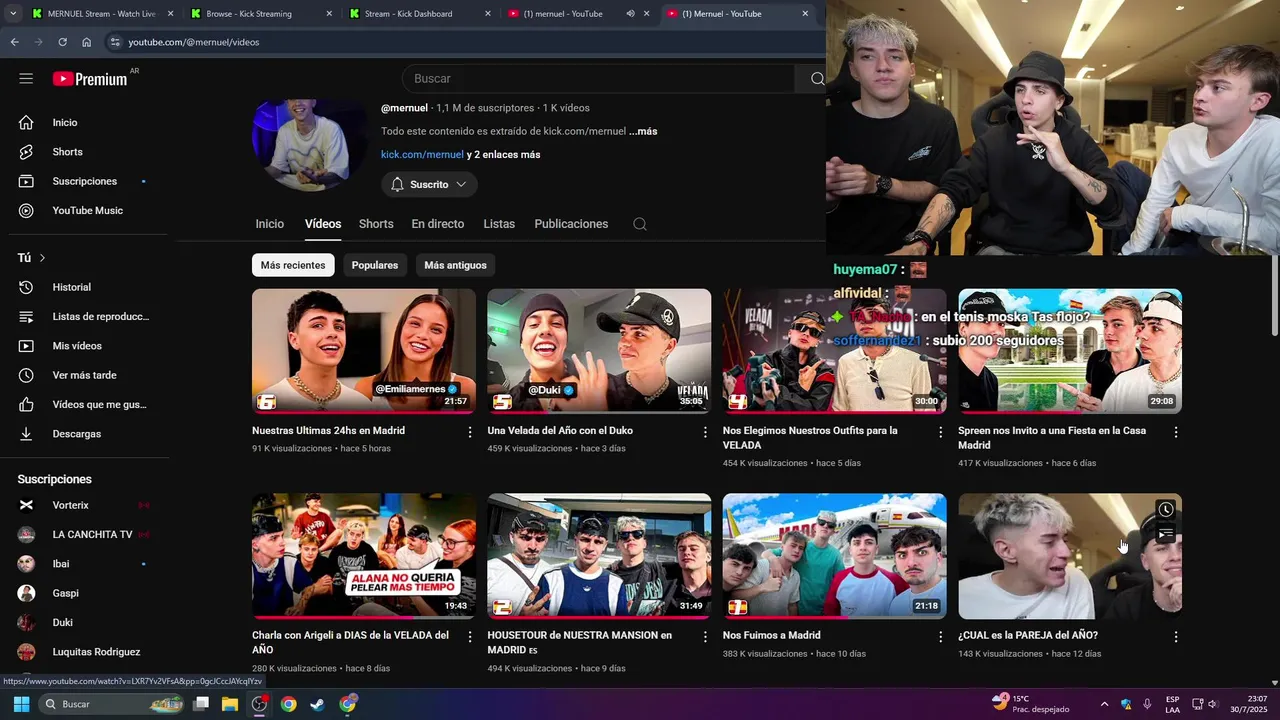The height and width of the screenshot is (720, 1280).
Task: Open options for Nuestras Ultimas 24hs en Madrid
Action: pyautogui.click(x=470, y=432)
